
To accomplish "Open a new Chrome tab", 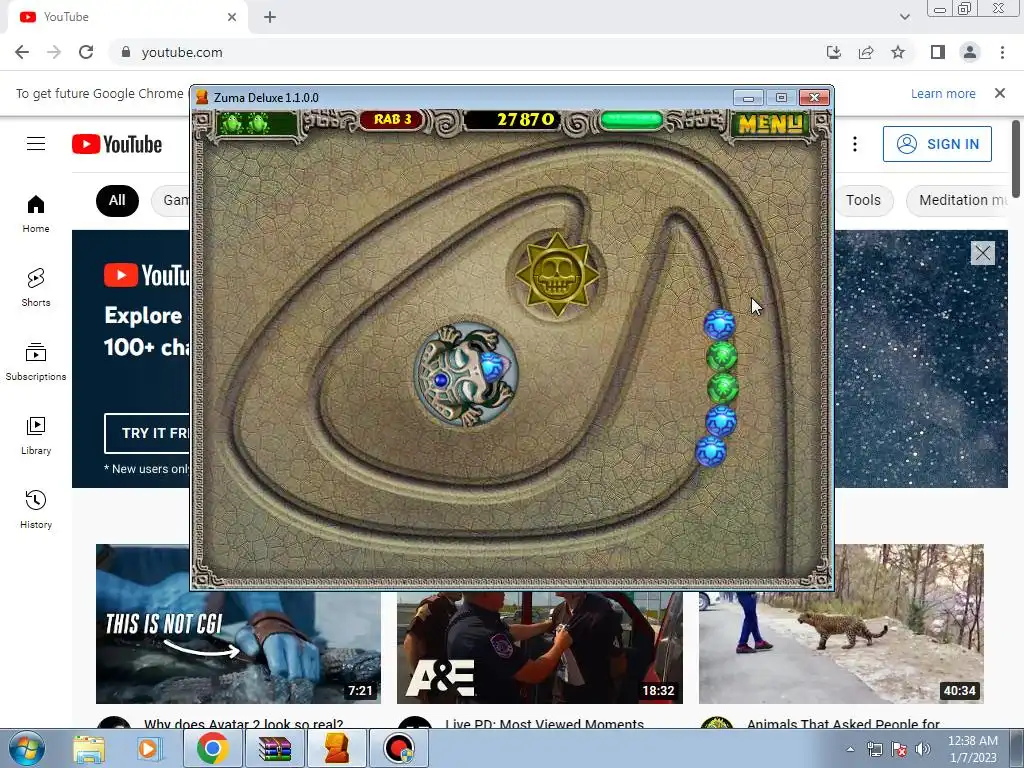I will point(270,17).
